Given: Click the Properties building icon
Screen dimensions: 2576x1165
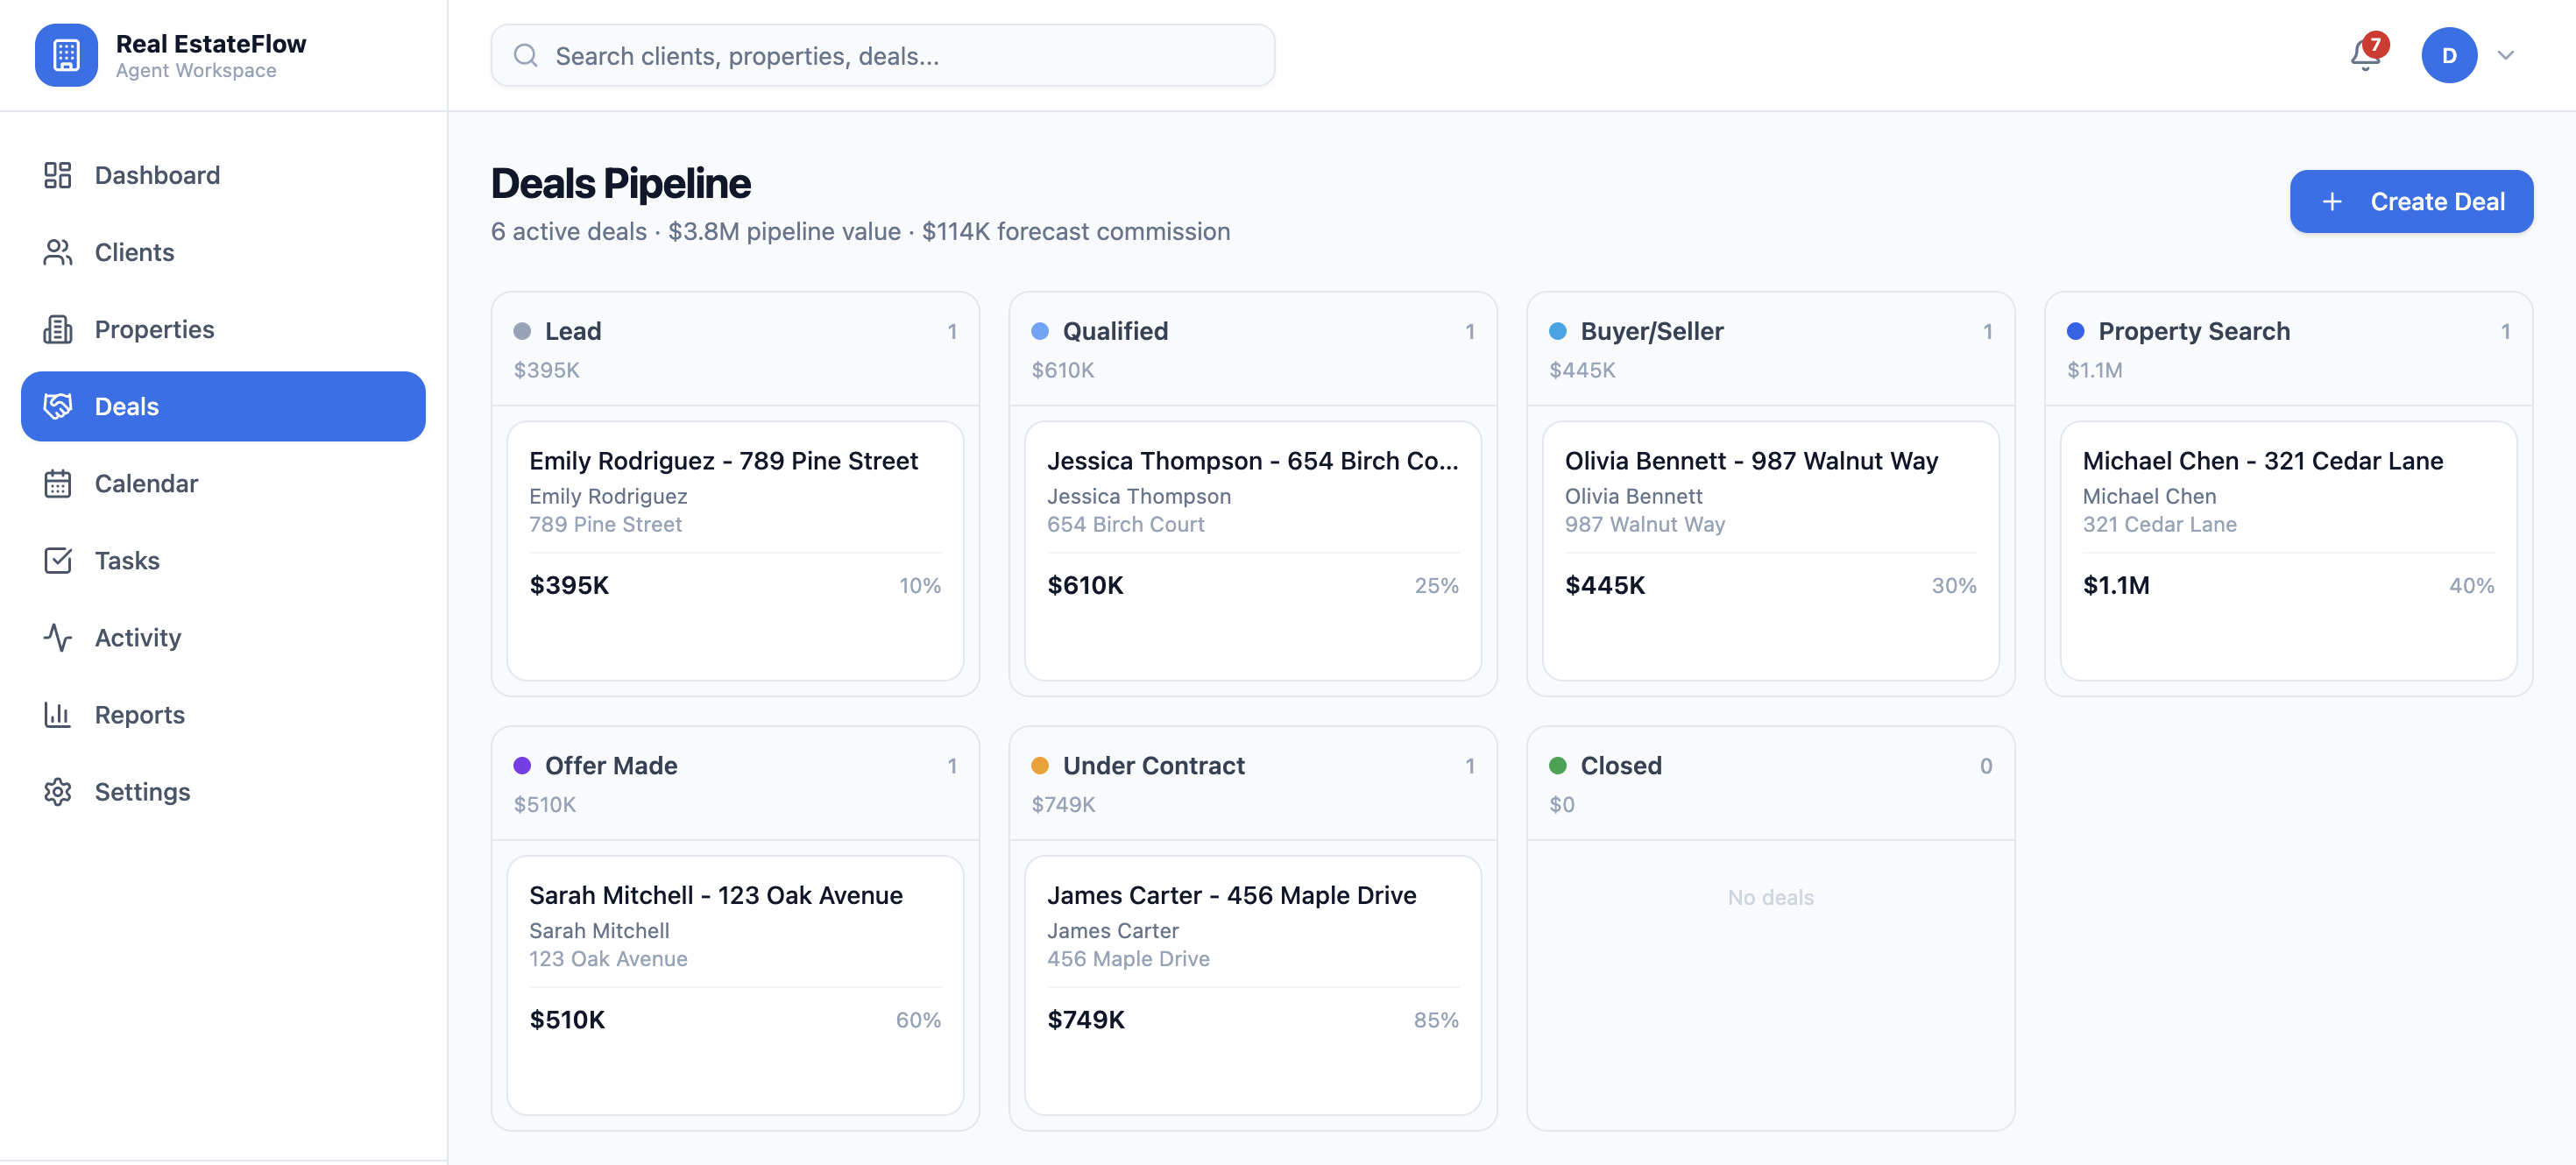Looking at the screenshot, I should 58,329.
